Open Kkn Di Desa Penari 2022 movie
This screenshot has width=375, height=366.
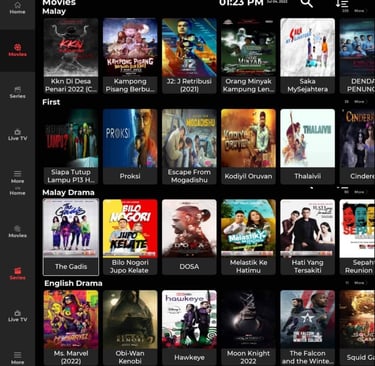[x=71, y=56]
